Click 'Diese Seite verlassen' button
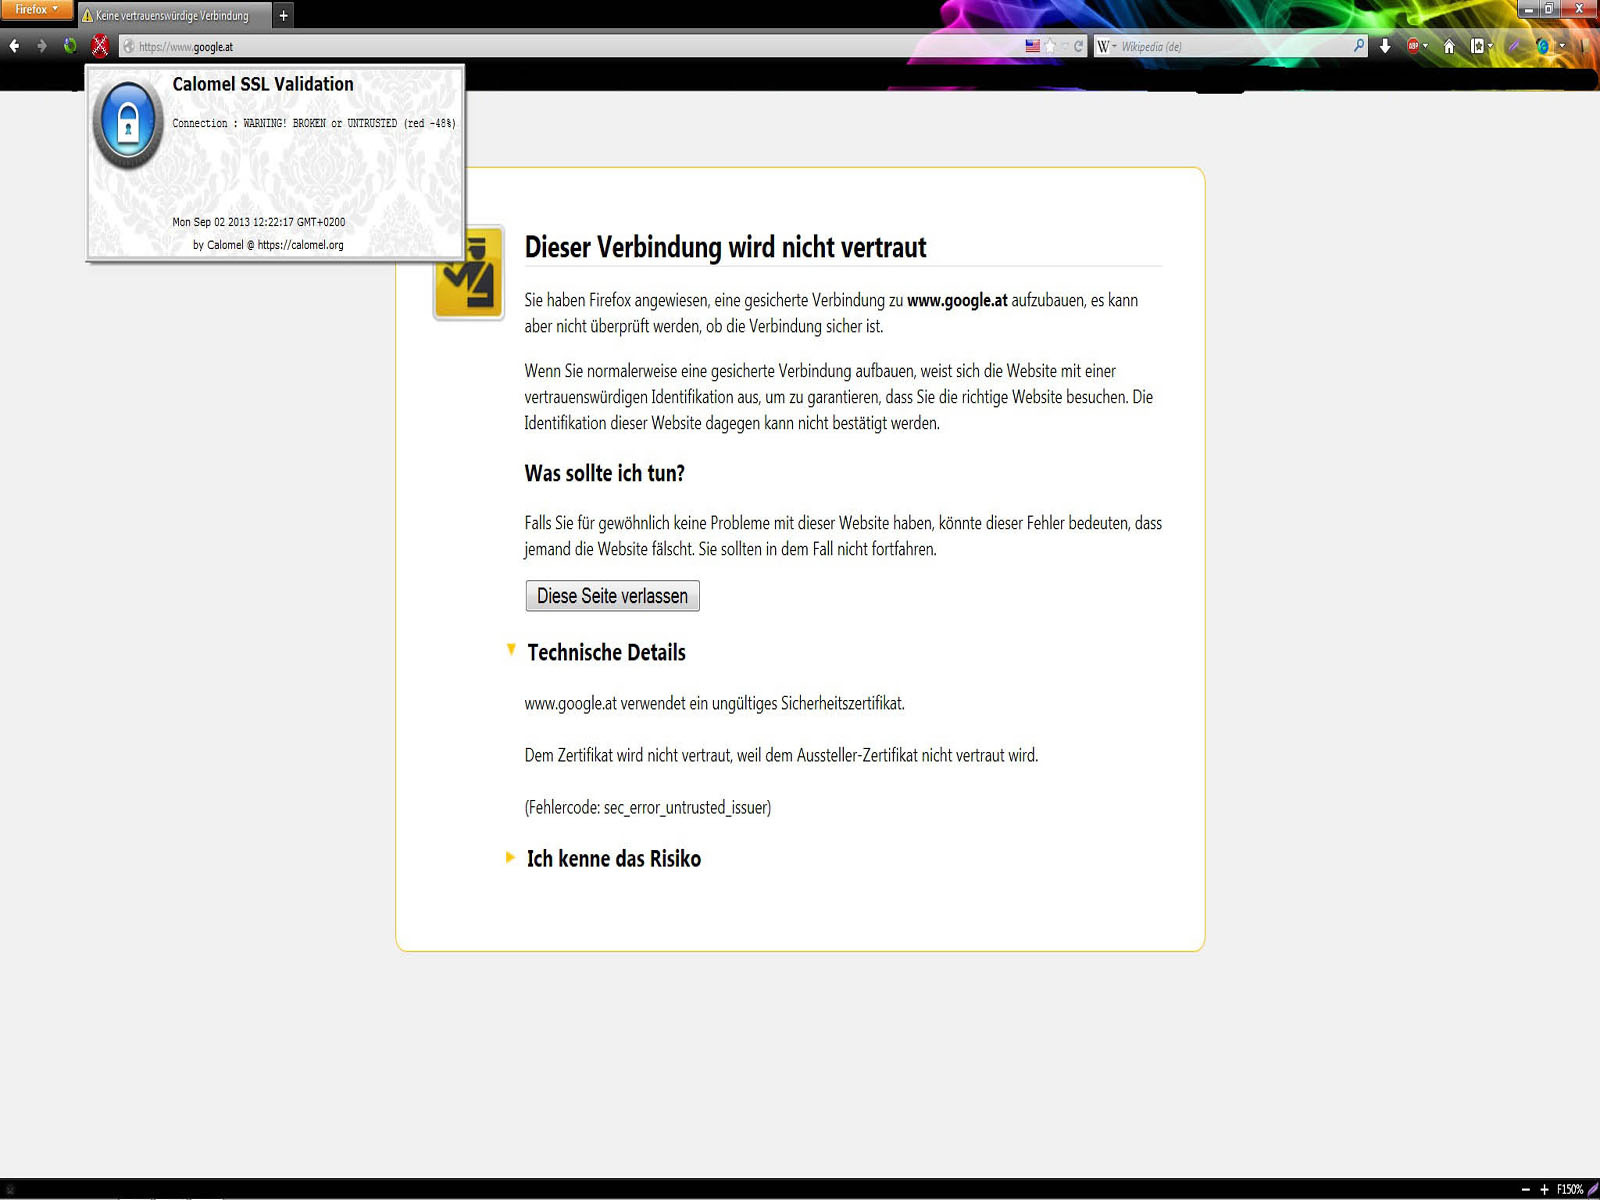This screenshot has width=1600, height=1200. click(612, 596)
